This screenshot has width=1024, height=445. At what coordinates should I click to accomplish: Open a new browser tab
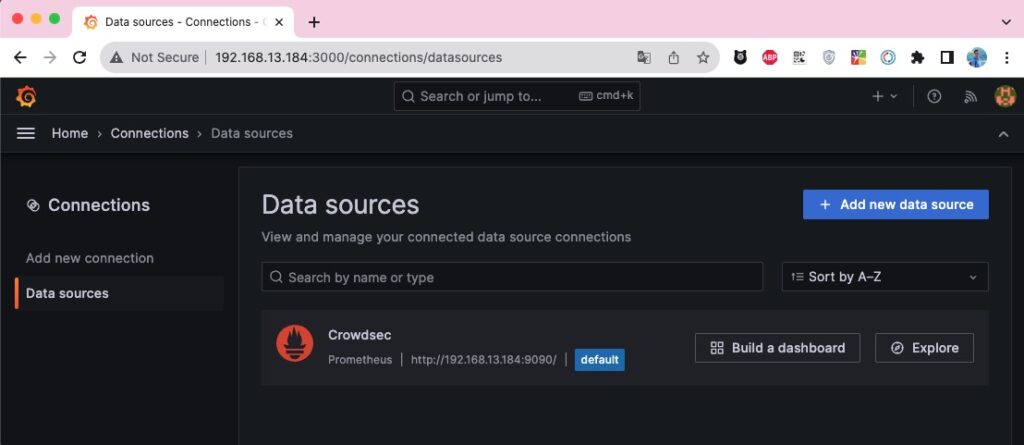tap(314, 22)
